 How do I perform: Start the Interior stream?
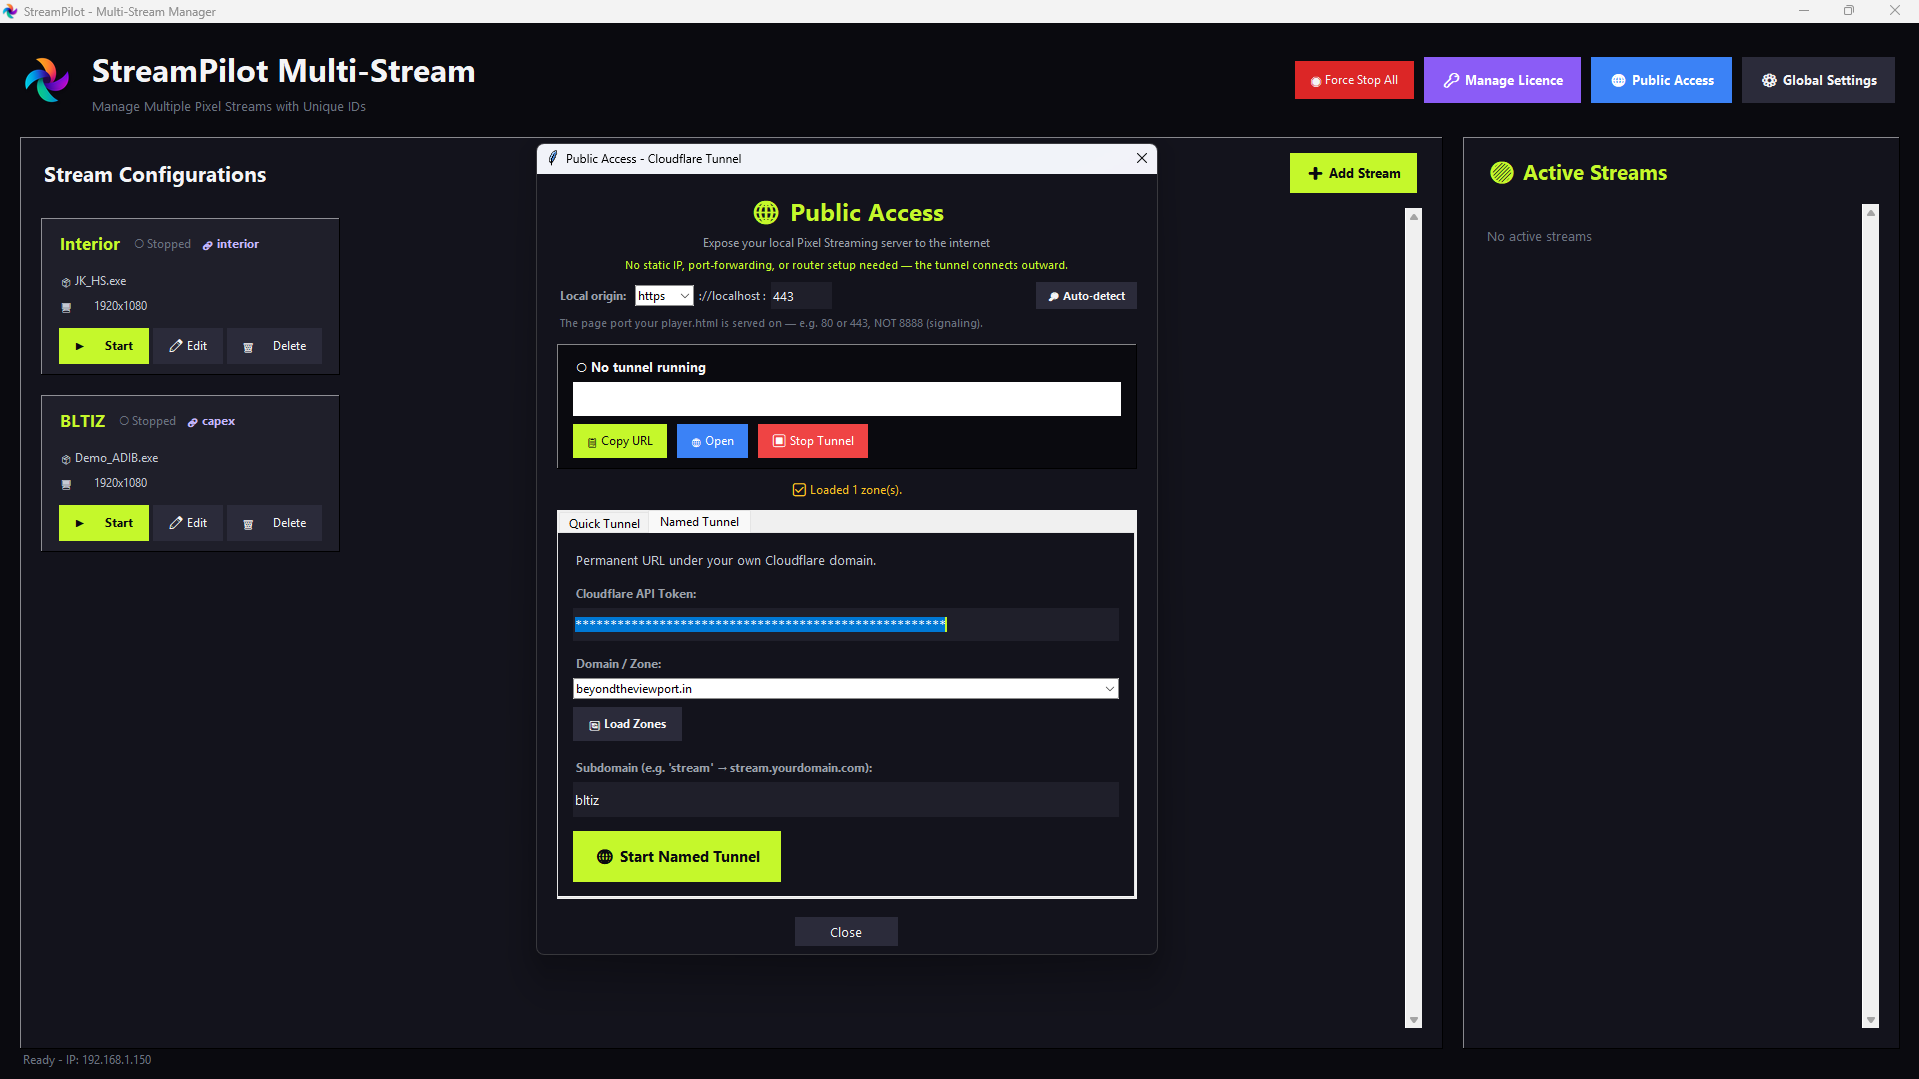coord(104,346)
